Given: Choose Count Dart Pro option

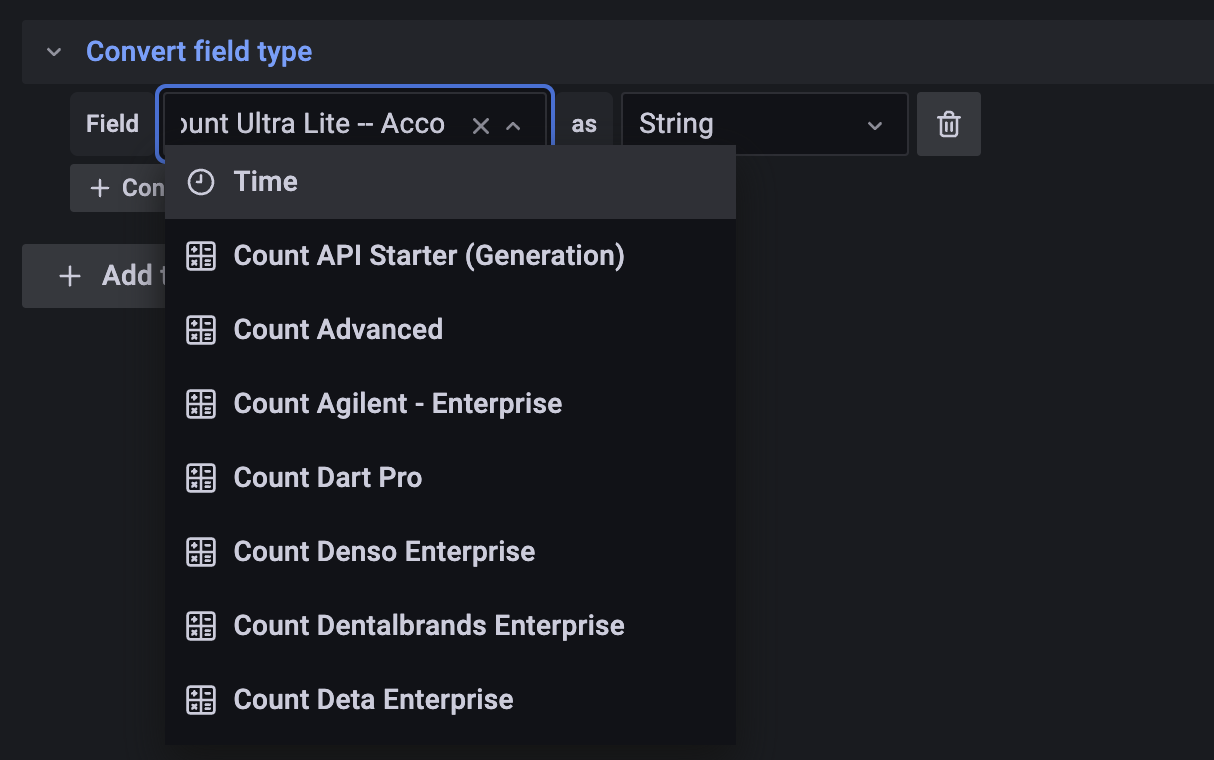Looking at the screenshot, I should [450, 478].
